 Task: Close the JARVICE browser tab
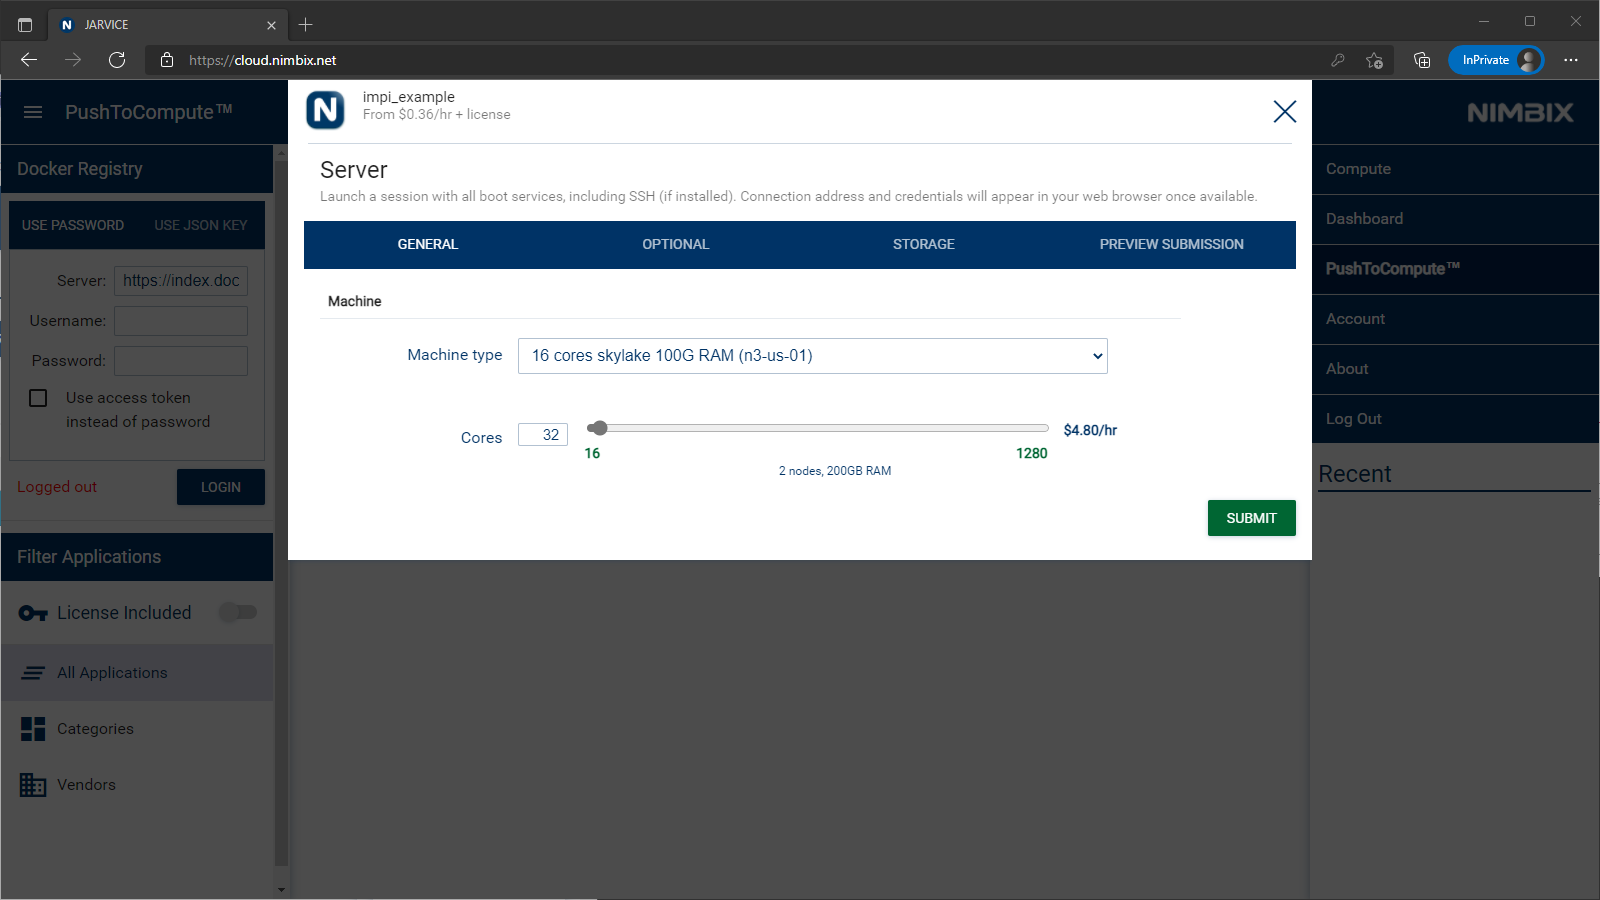pos(271,25)
